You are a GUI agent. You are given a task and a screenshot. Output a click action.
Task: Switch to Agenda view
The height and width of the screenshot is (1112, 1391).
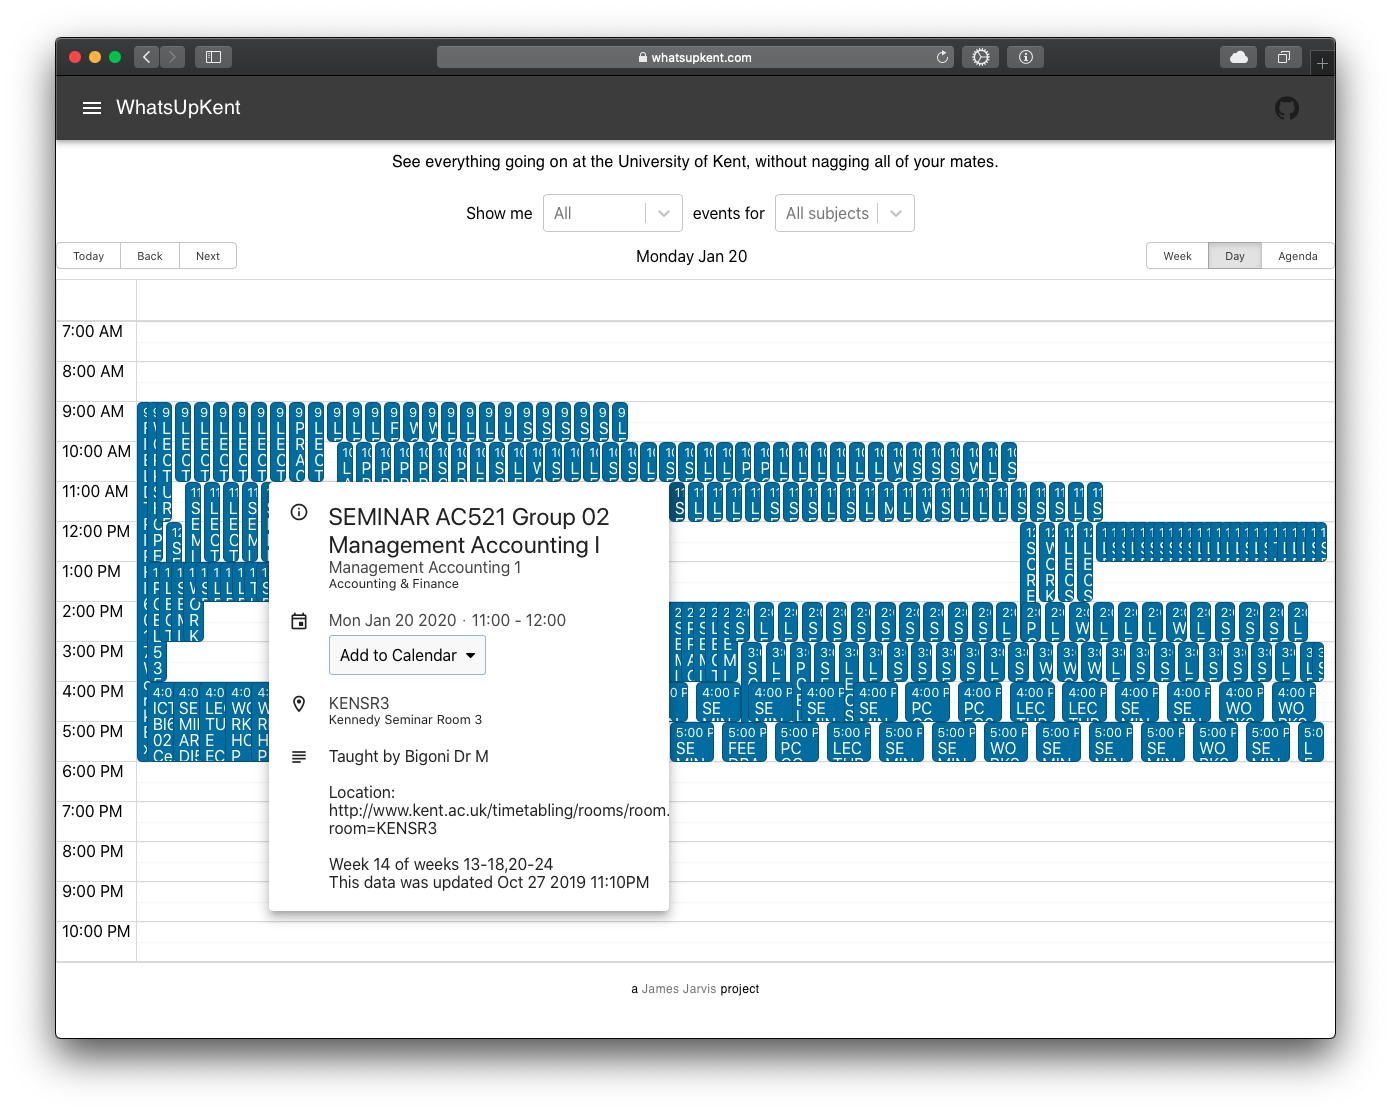point(1297,256)
